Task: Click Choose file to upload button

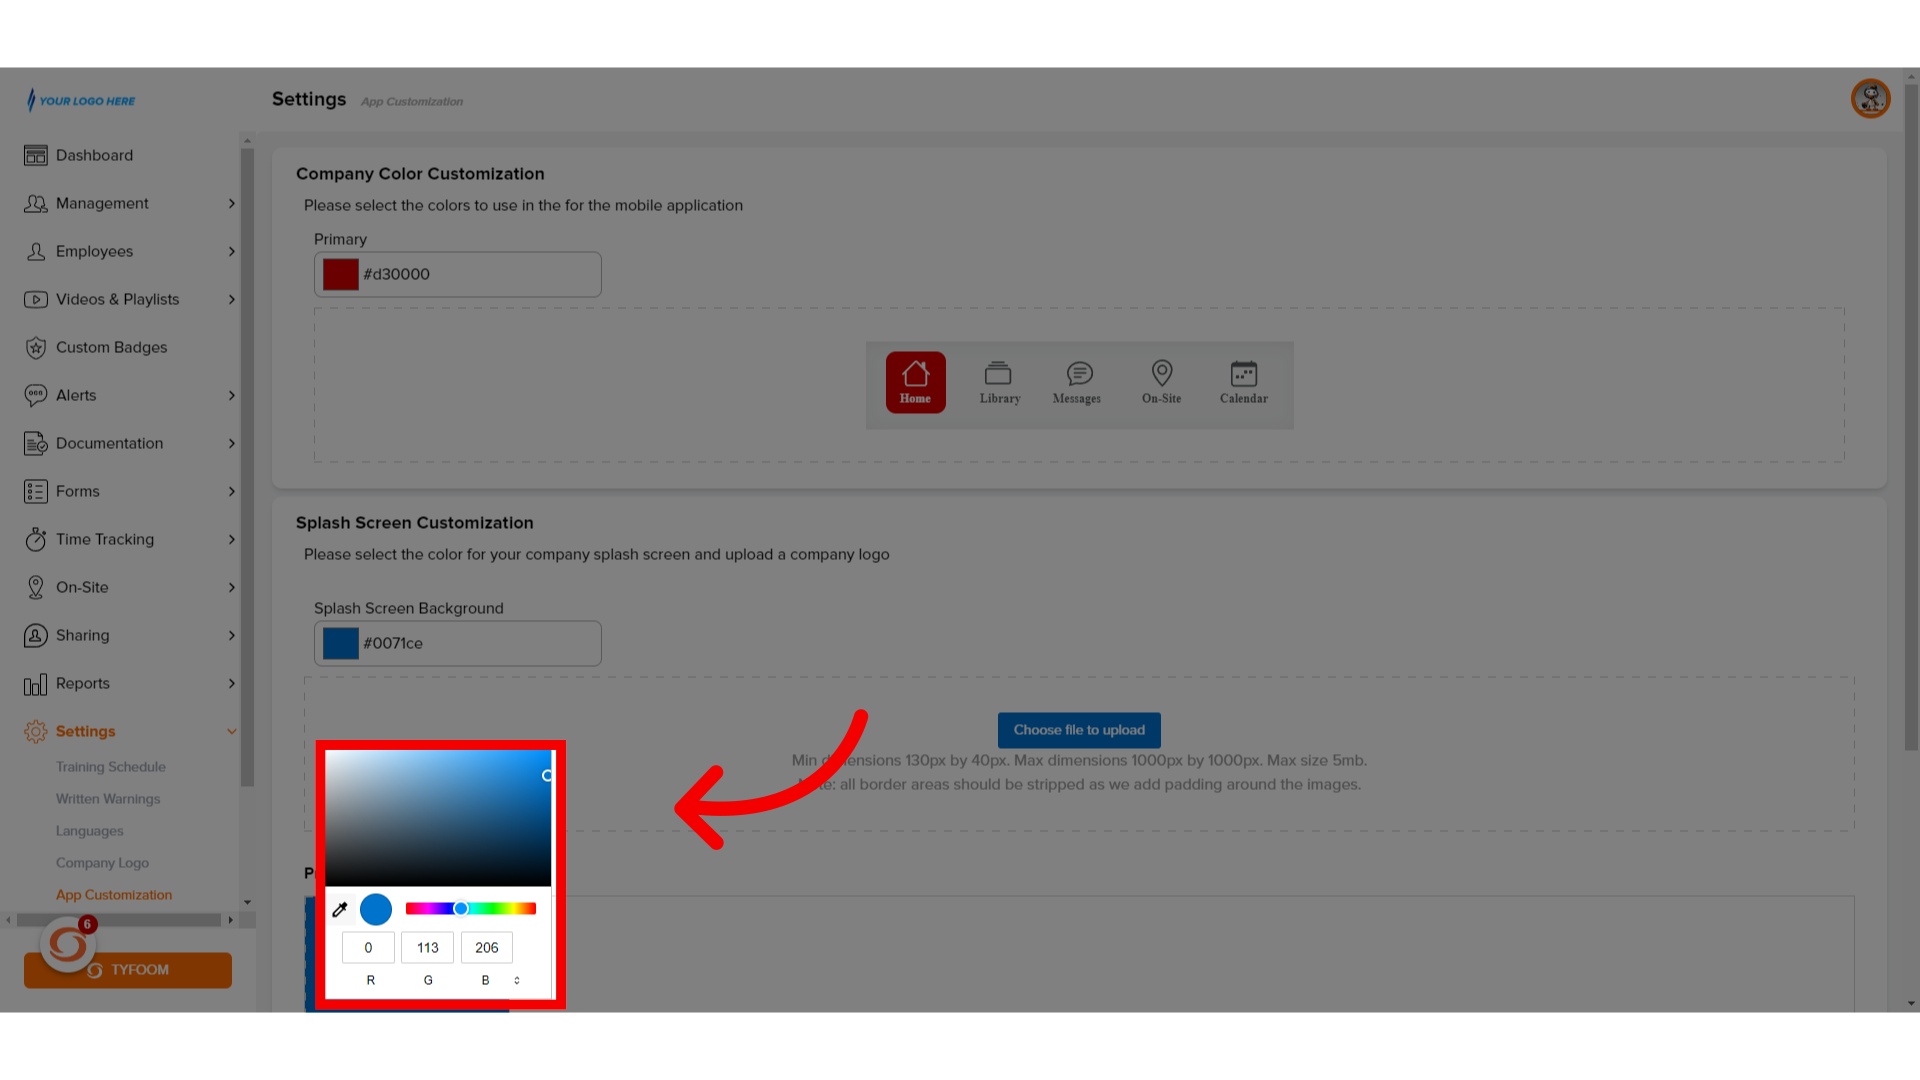Action: pos(1079,730)
